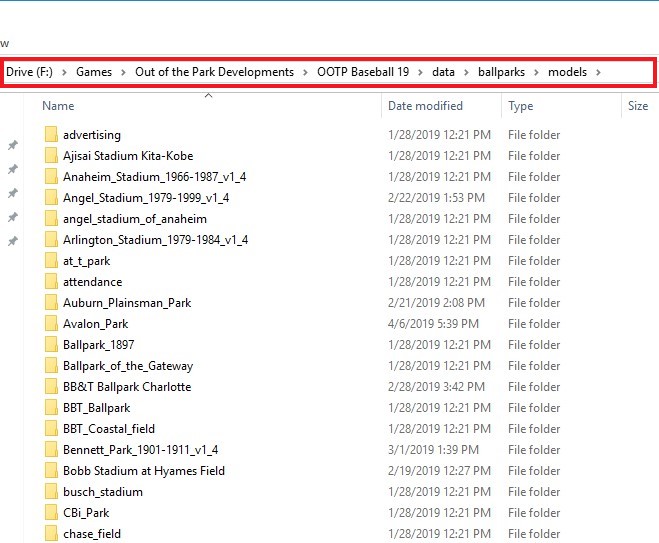Select the Ballpark_of_the_Gateway folder
This screenshot has height=543, width=659.
(127, 366)
